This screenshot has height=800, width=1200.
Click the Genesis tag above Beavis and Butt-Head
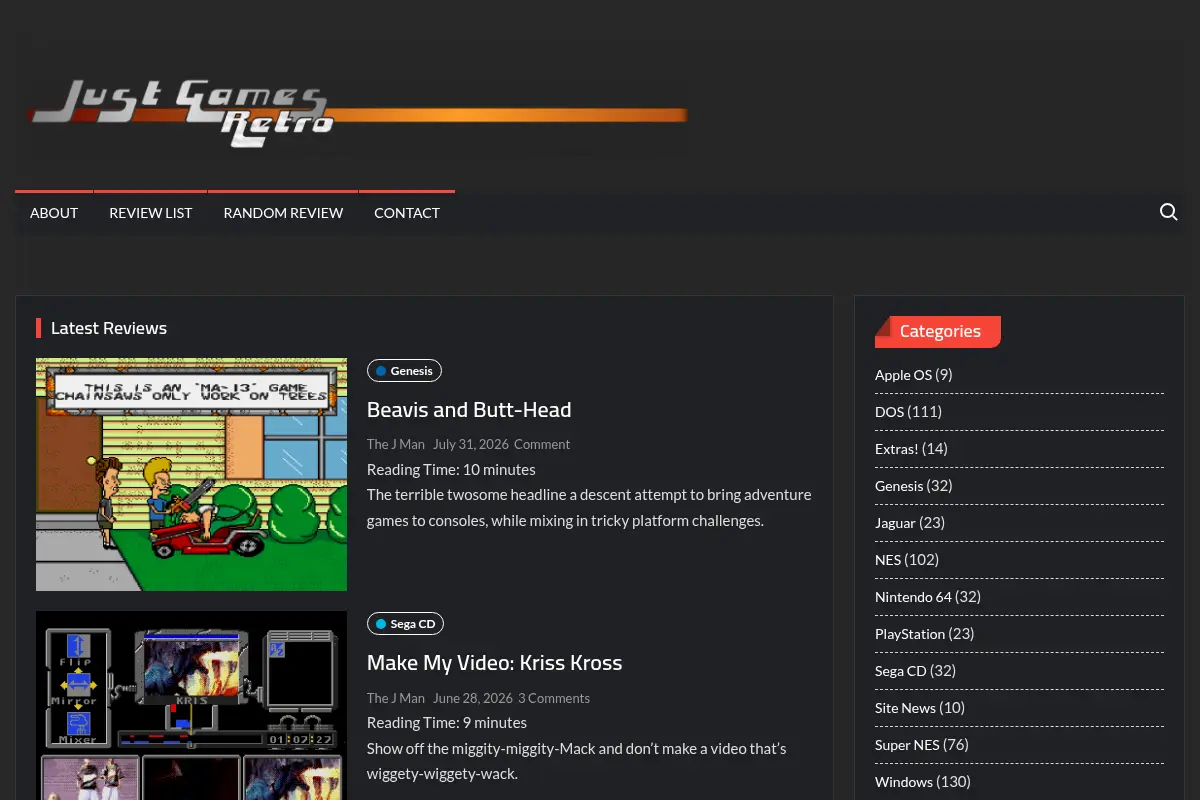pyautogui.click(x=404, y=370)
